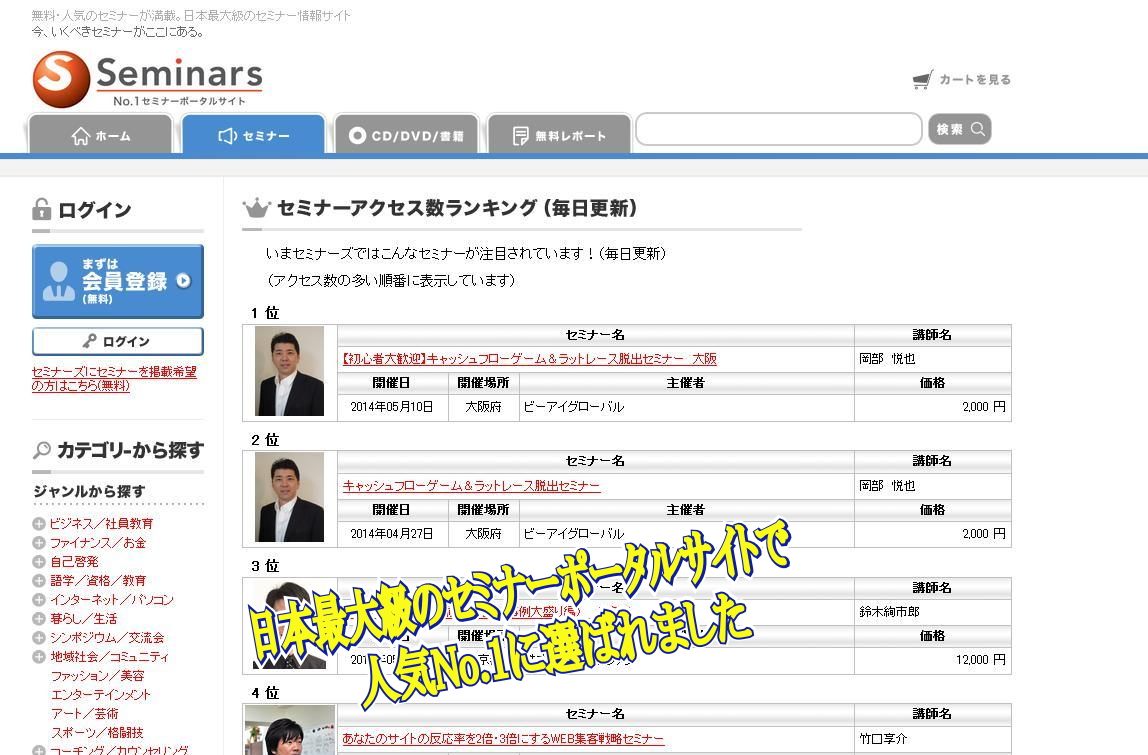Image resolution: width=1148 pixels, height=755 pixels.
Task: Open the 無料レポート tab
Action: [559, 135]
